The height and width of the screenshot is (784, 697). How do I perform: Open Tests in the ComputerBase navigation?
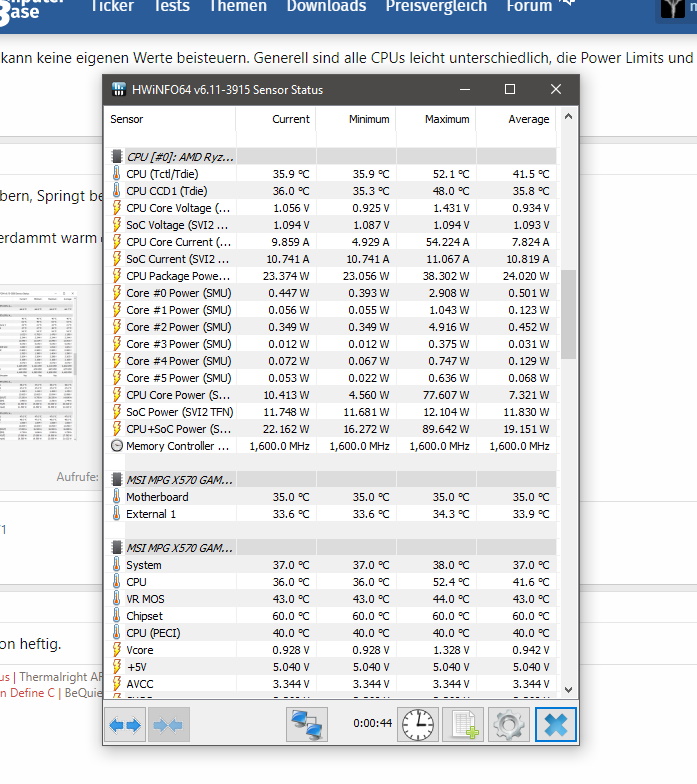click(x=172, y=6)
